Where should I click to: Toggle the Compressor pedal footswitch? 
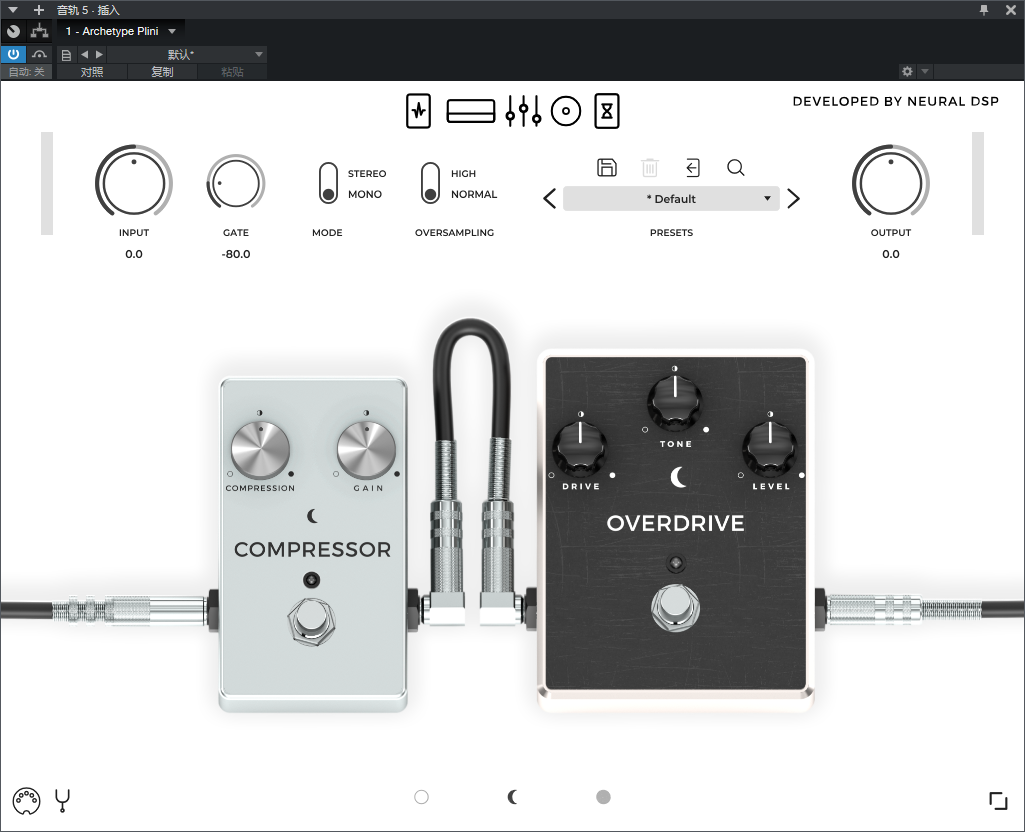click(x=312, y=621)
